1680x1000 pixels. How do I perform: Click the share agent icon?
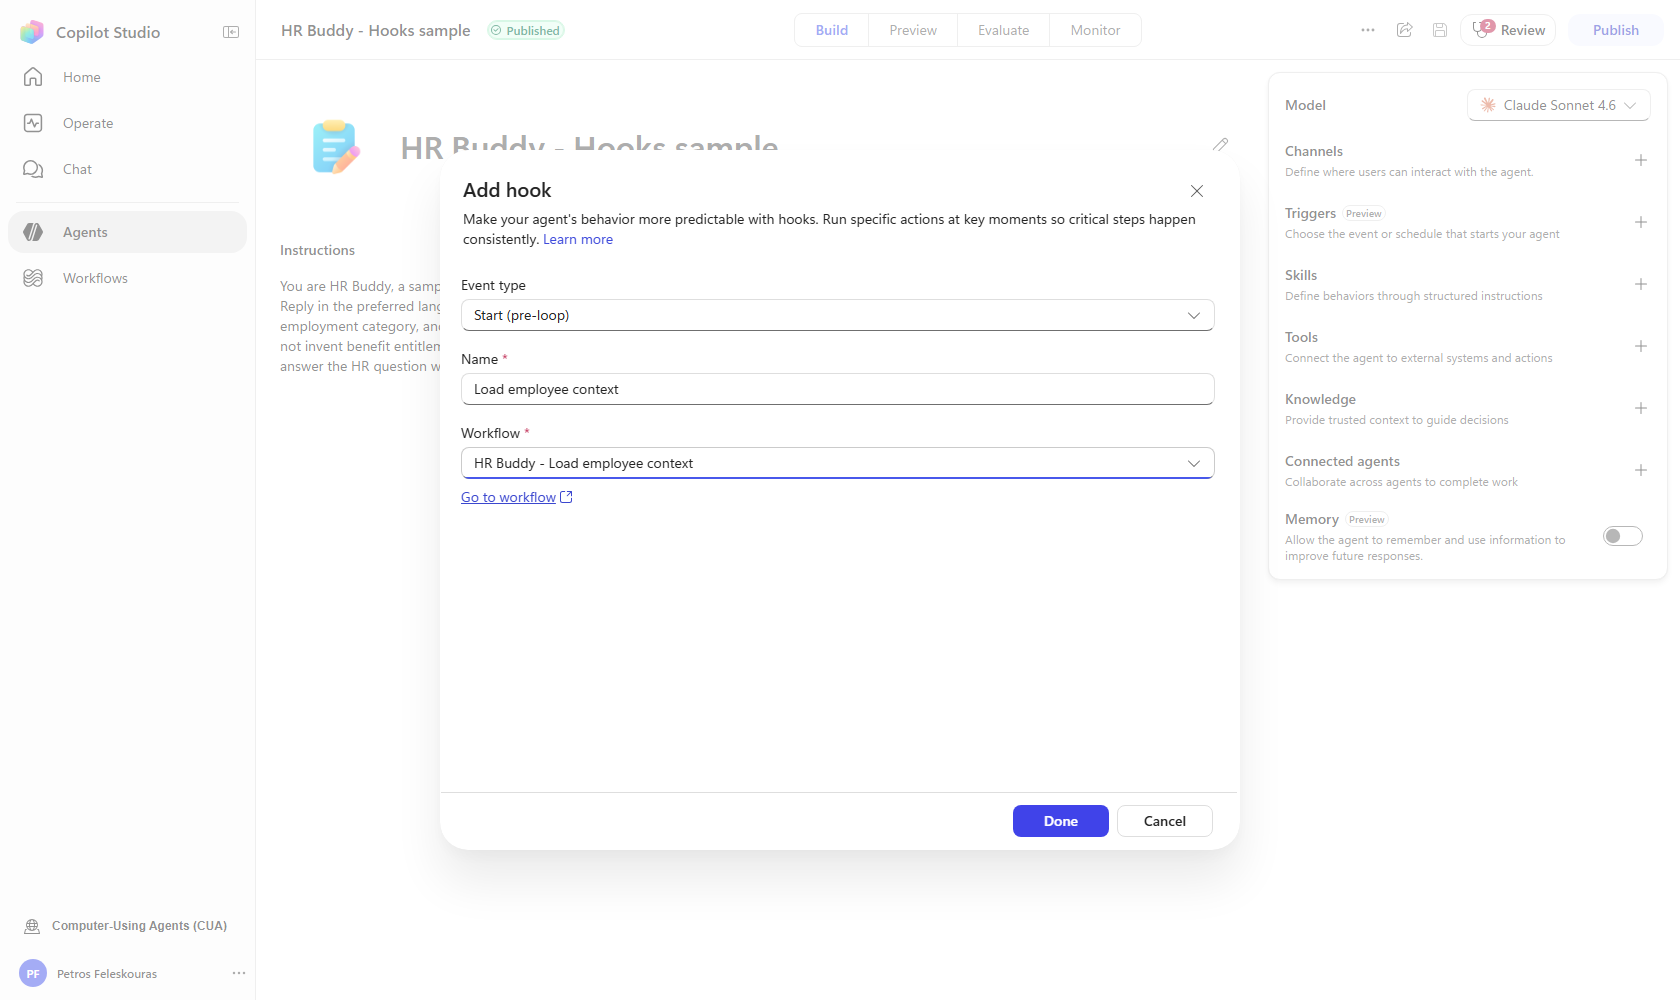(x=1405, y=30)
